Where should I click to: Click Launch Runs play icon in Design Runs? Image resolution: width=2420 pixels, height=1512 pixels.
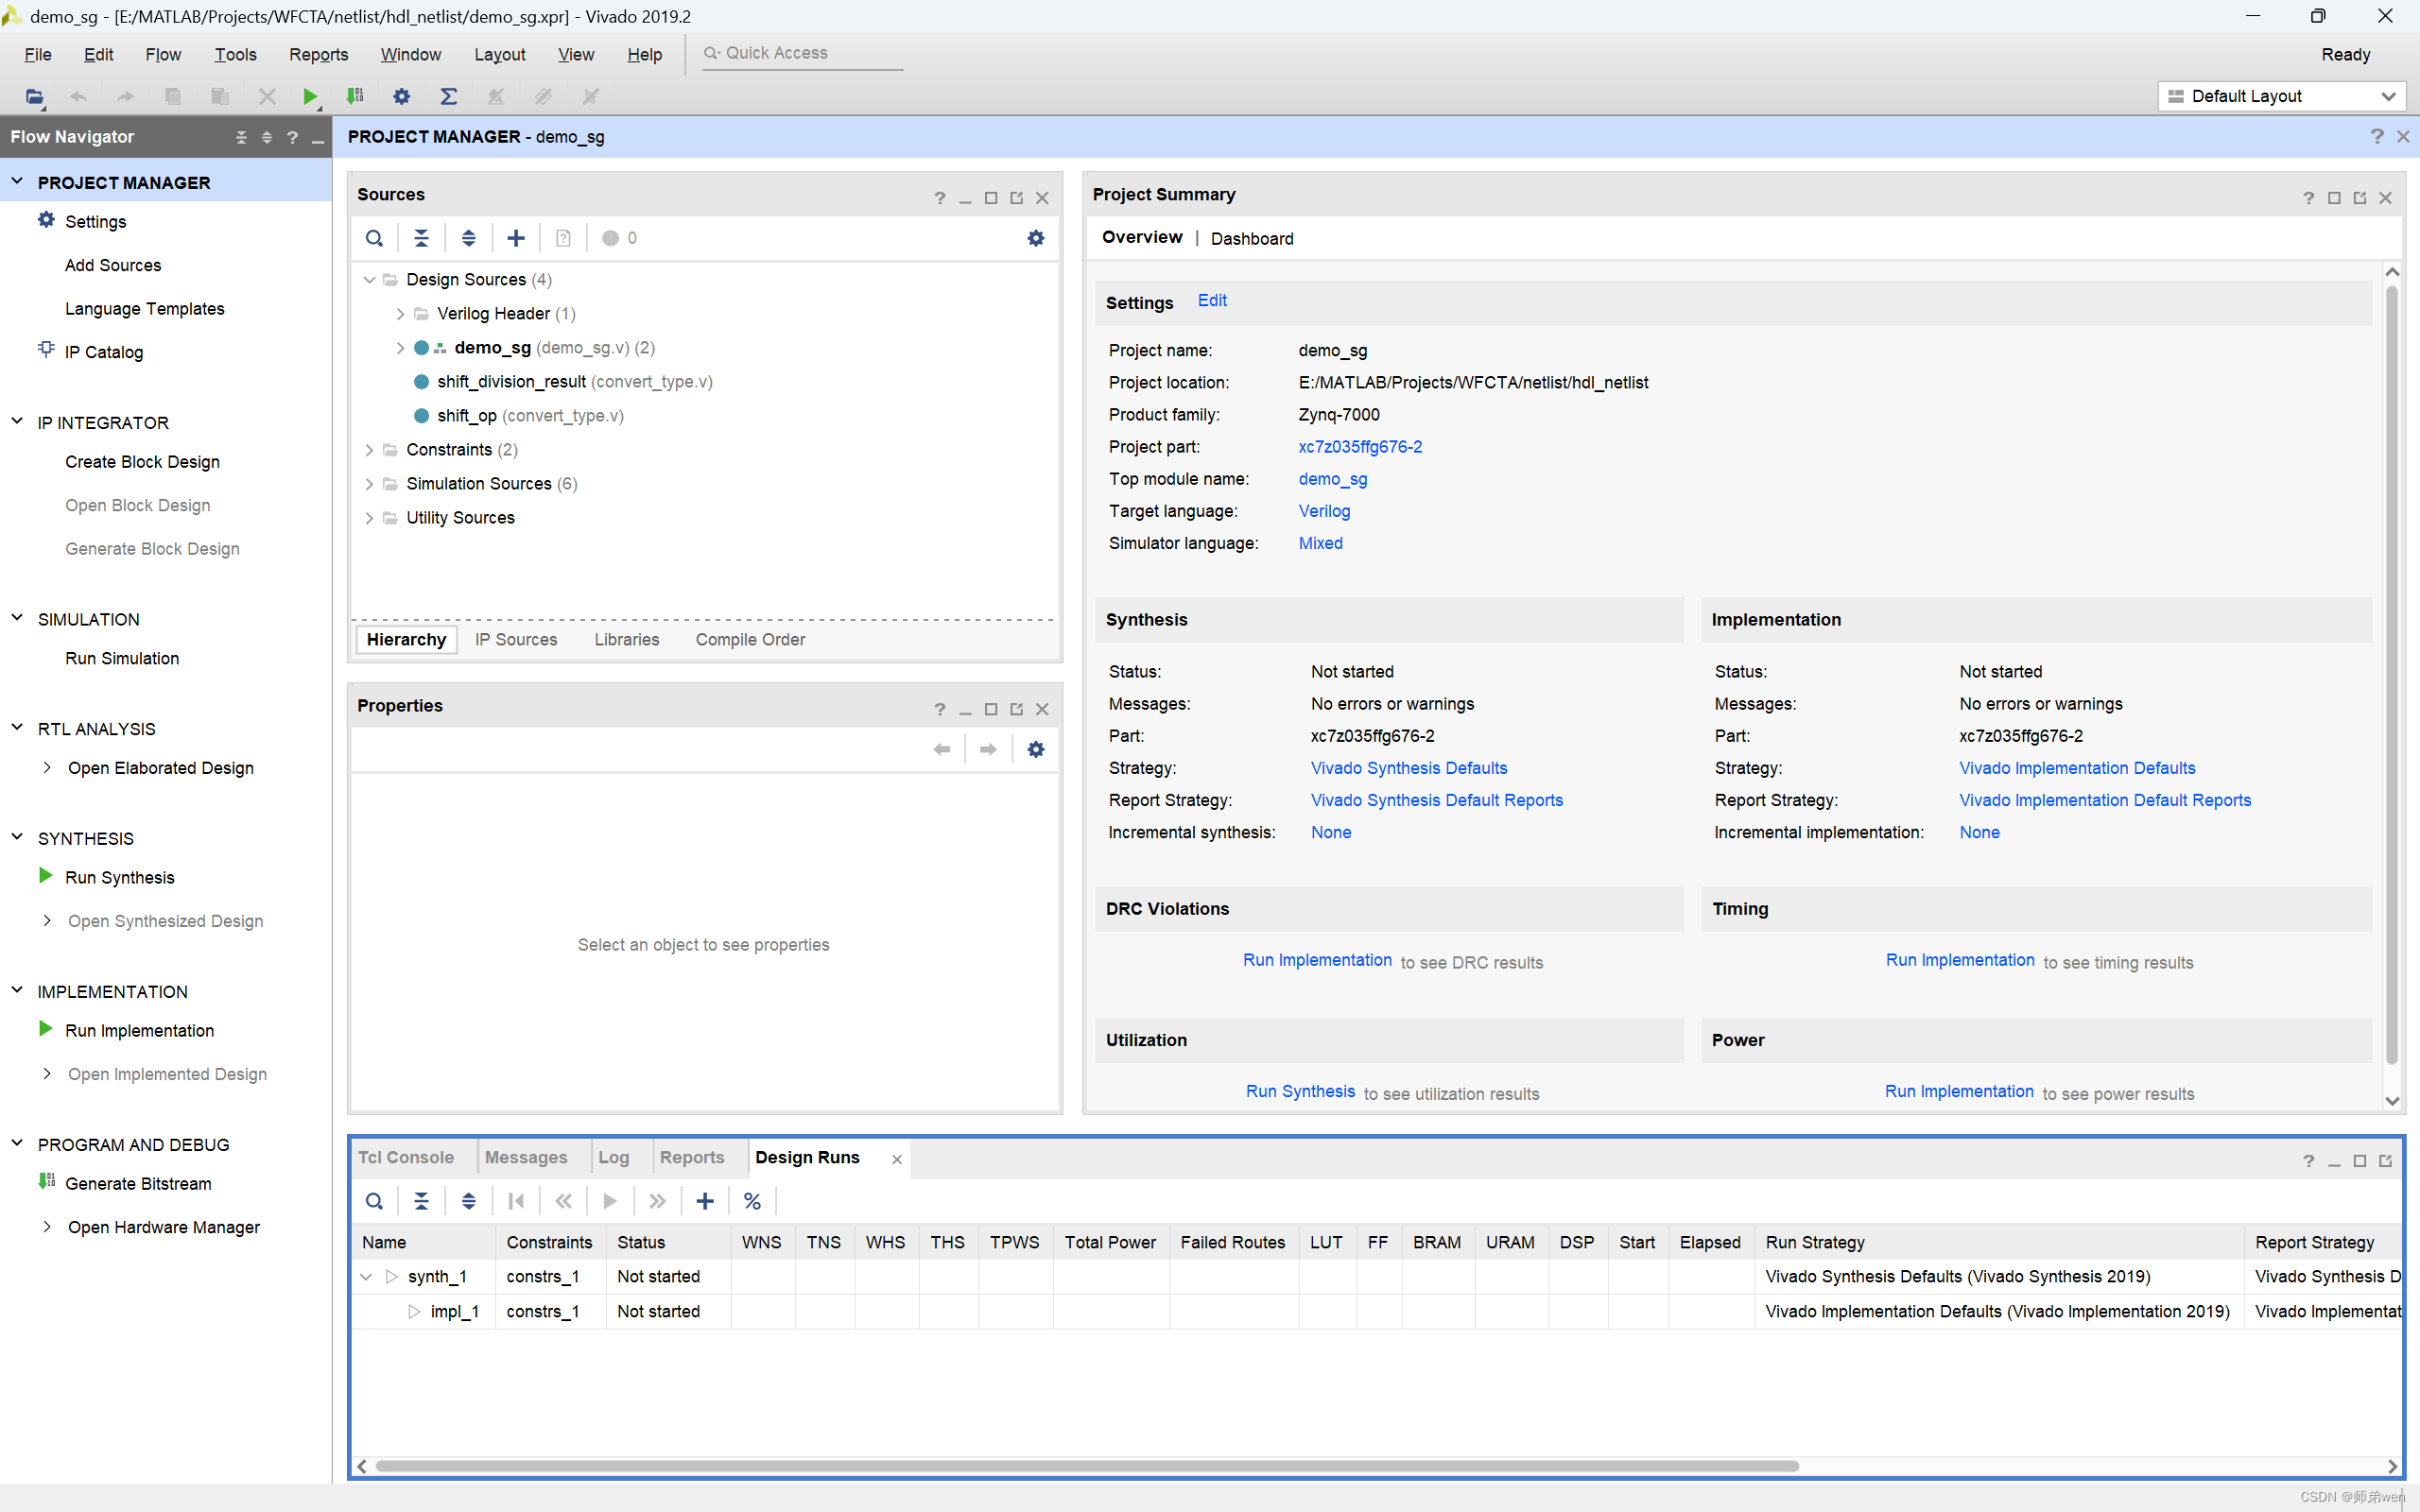click(x=610, y=1201)
